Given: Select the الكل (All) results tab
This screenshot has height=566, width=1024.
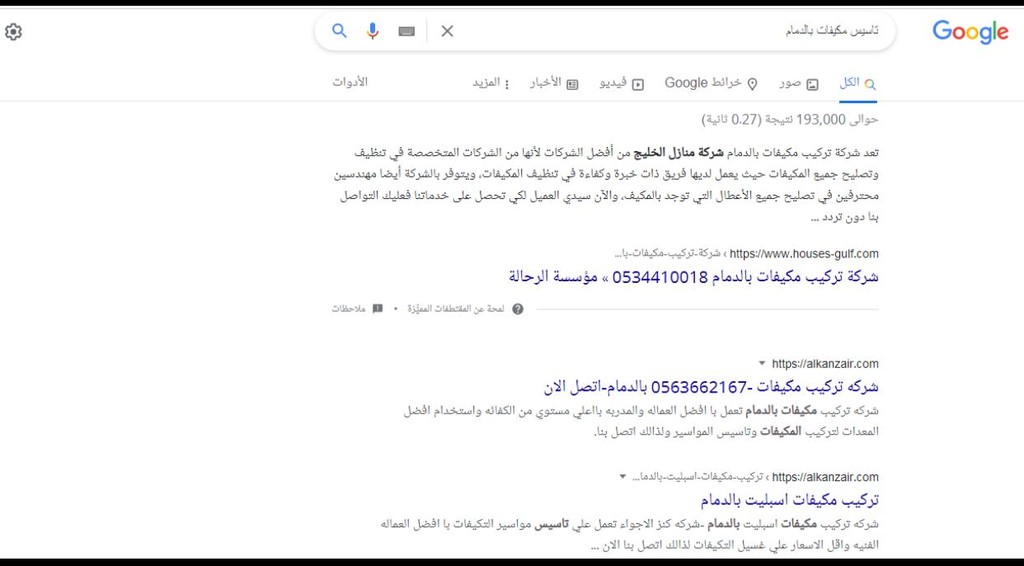Looking at the screenshot, I should pyautogui.click(x=857, y=83).
